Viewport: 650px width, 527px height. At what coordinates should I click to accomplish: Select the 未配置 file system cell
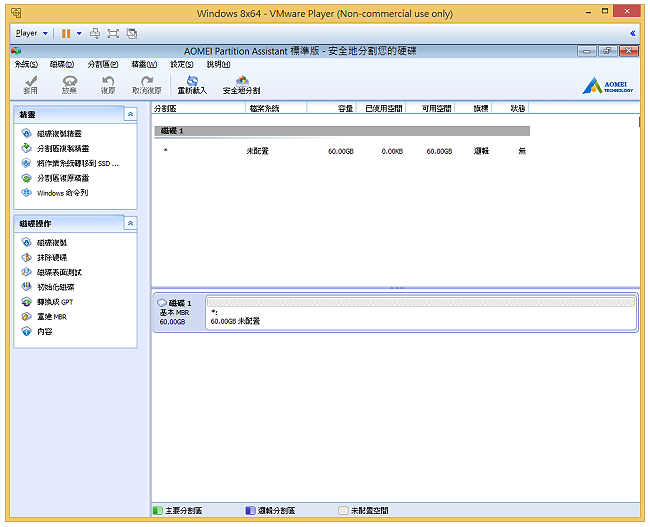point(257,151)
